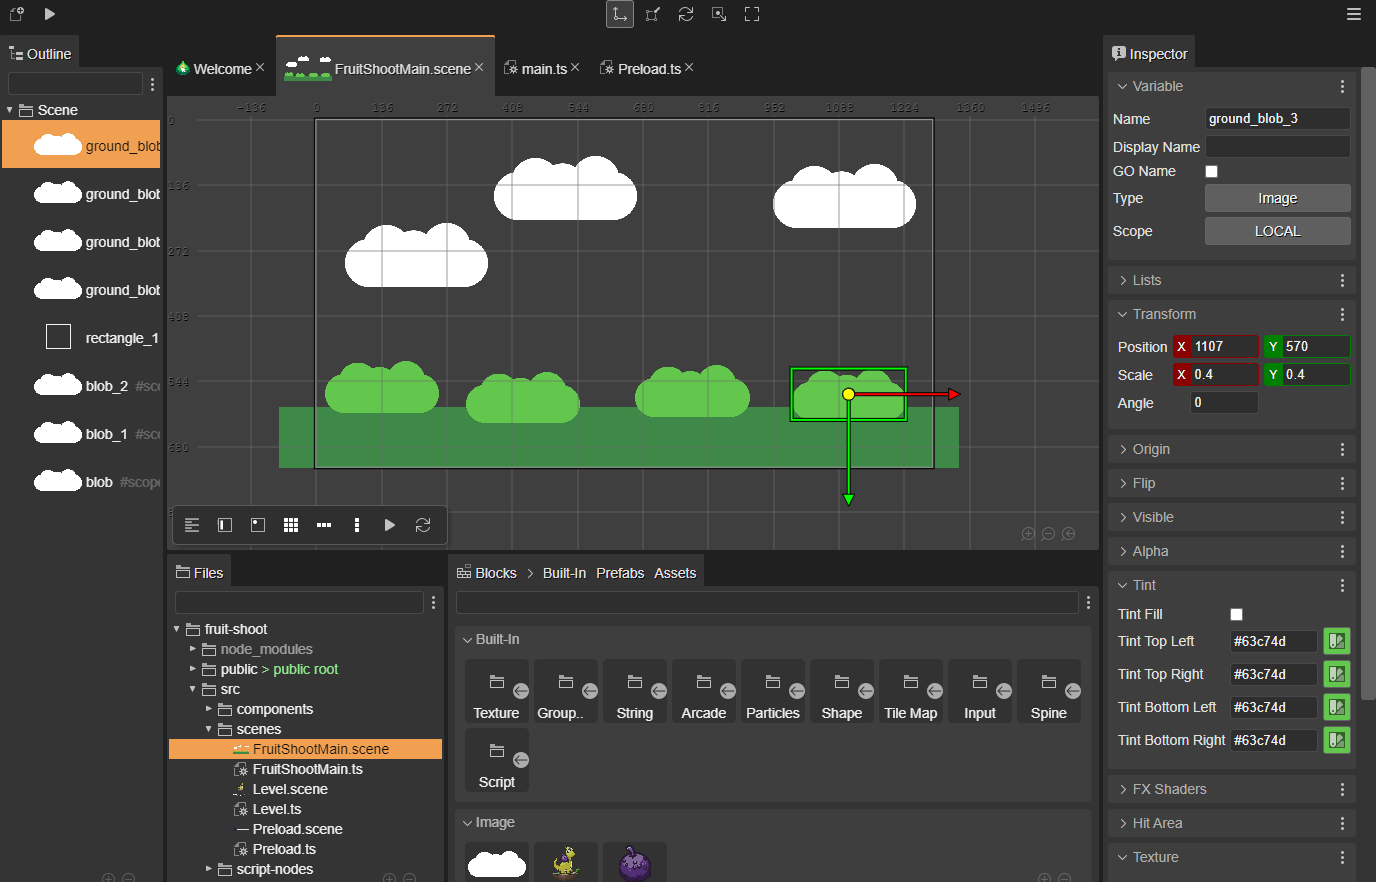Open Tint Top Left color picker swatch
The height and width of the screenshot is (882, 1376).
pyautogui.click(x=1337, y=641)
